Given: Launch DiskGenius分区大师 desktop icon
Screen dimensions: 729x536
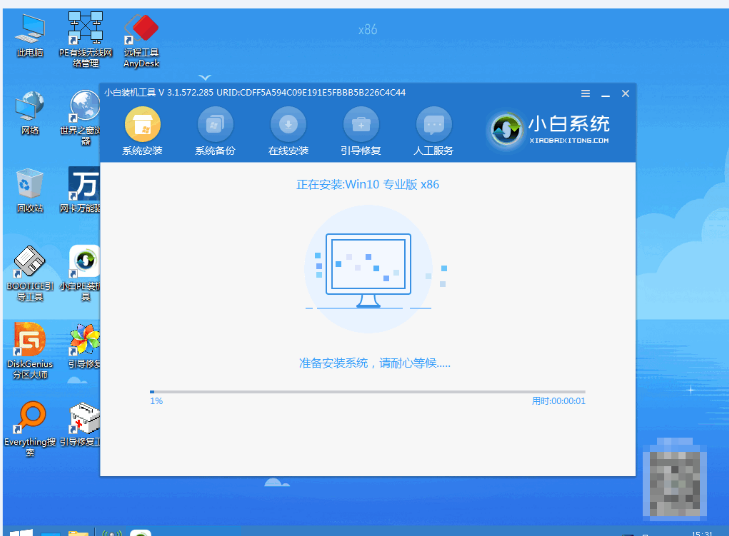Looking at the screenshot, I should [x=30, y=351].
